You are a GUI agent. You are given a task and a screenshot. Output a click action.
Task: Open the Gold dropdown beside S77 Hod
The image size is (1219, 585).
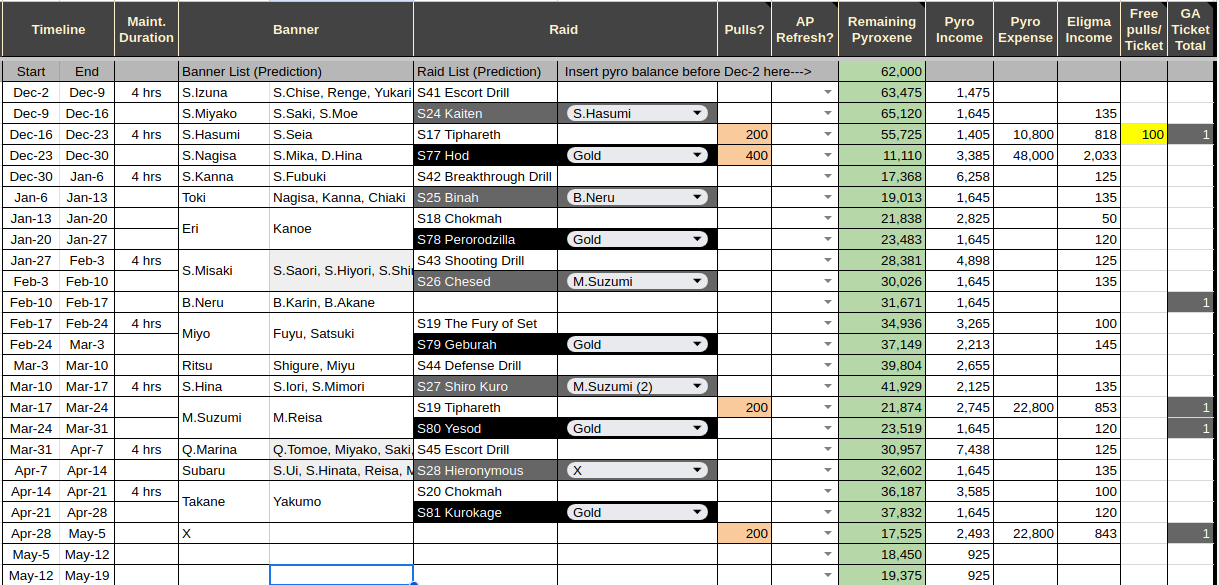click(x=637, y=155)
